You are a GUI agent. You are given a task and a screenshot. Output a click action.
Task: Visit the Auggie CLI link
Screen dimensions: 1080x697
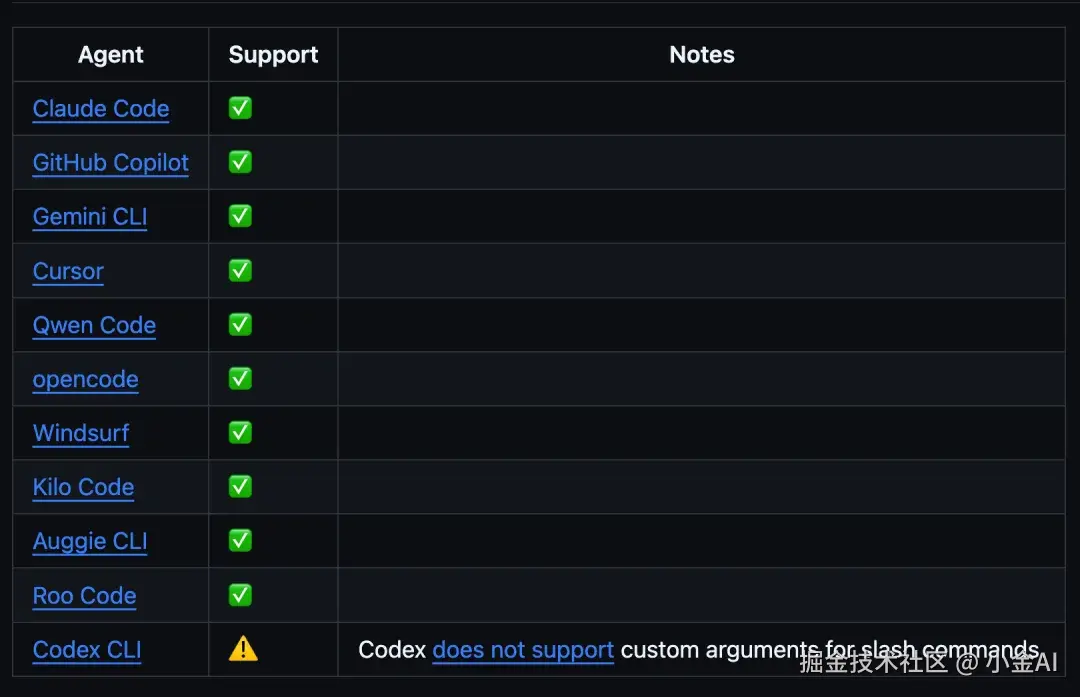click(90, 541)
